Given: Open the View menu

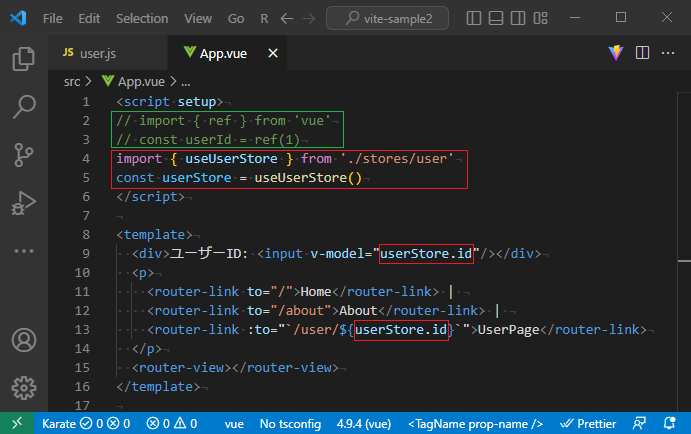Looking at the screenshot, I should (198, 19).
